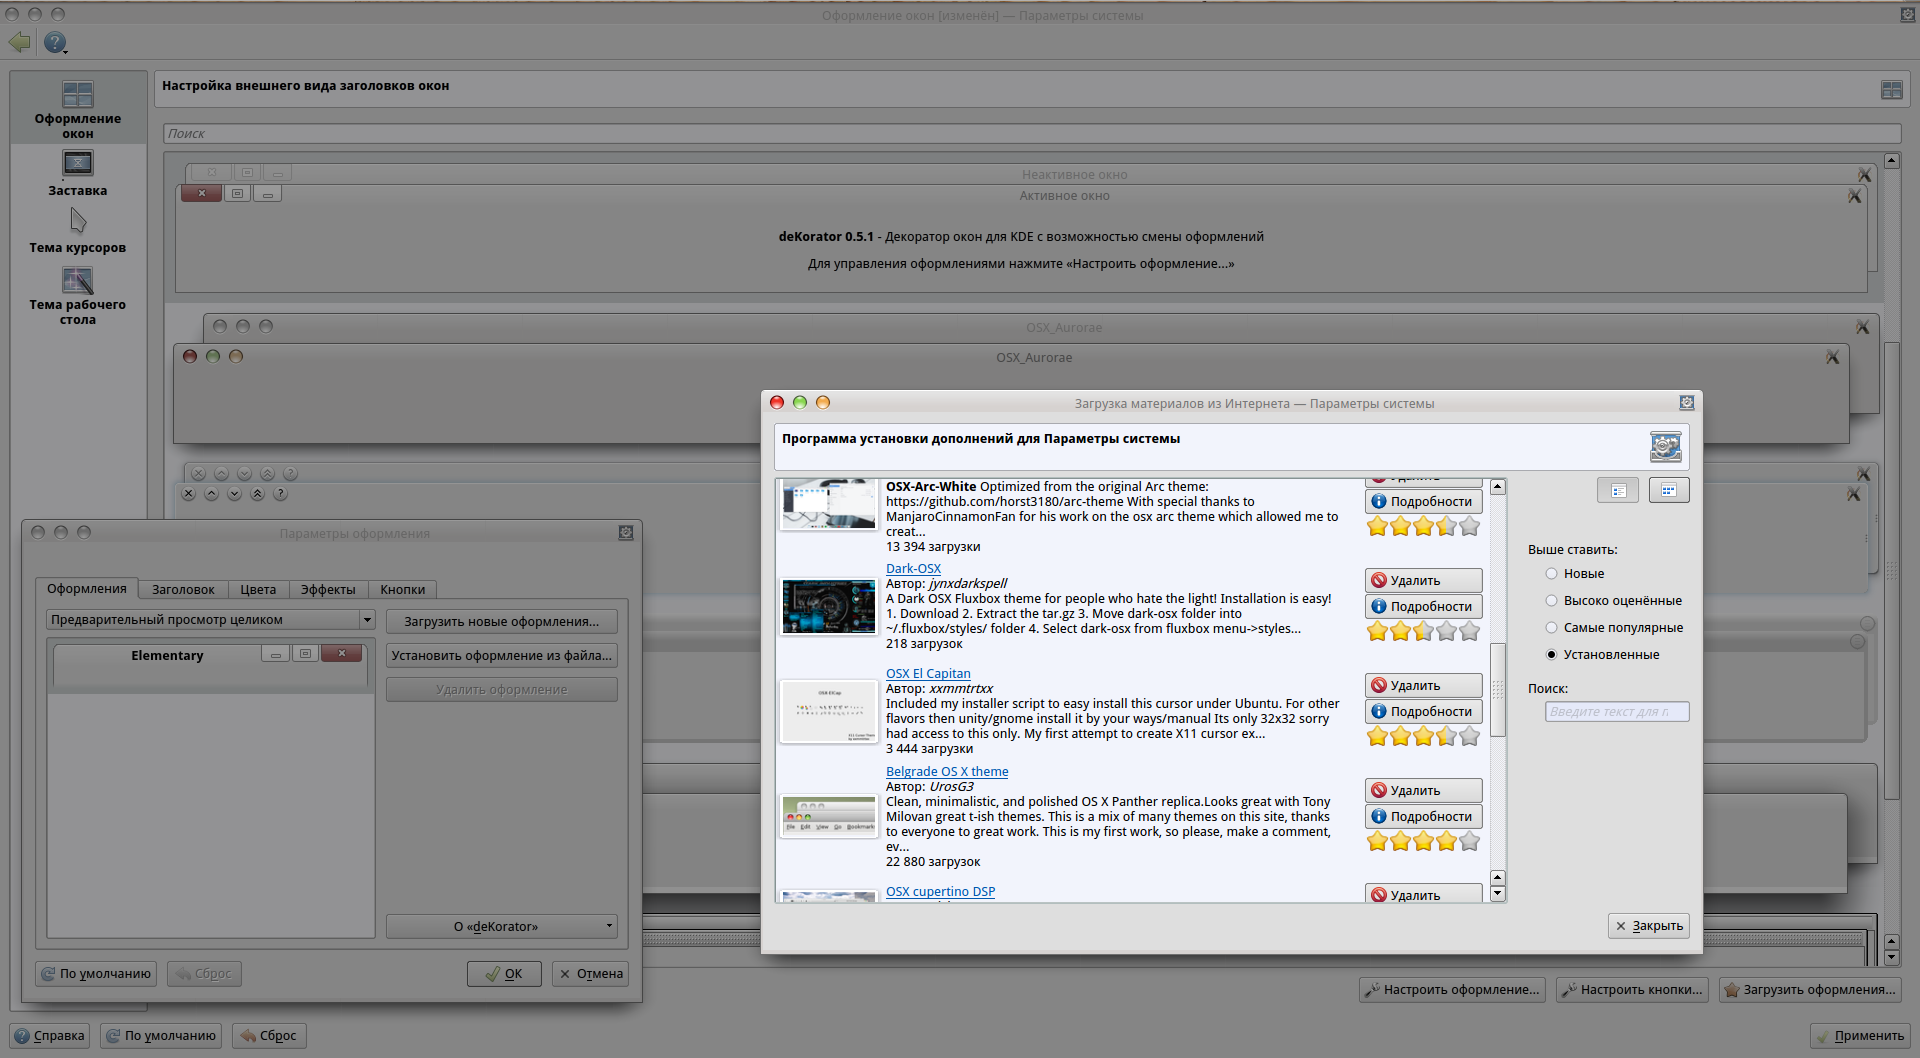Viewport: 1920px width, 1058px height.
Task: Click the '22 880 загрузок' download count
Action: (x=933, y=862)
